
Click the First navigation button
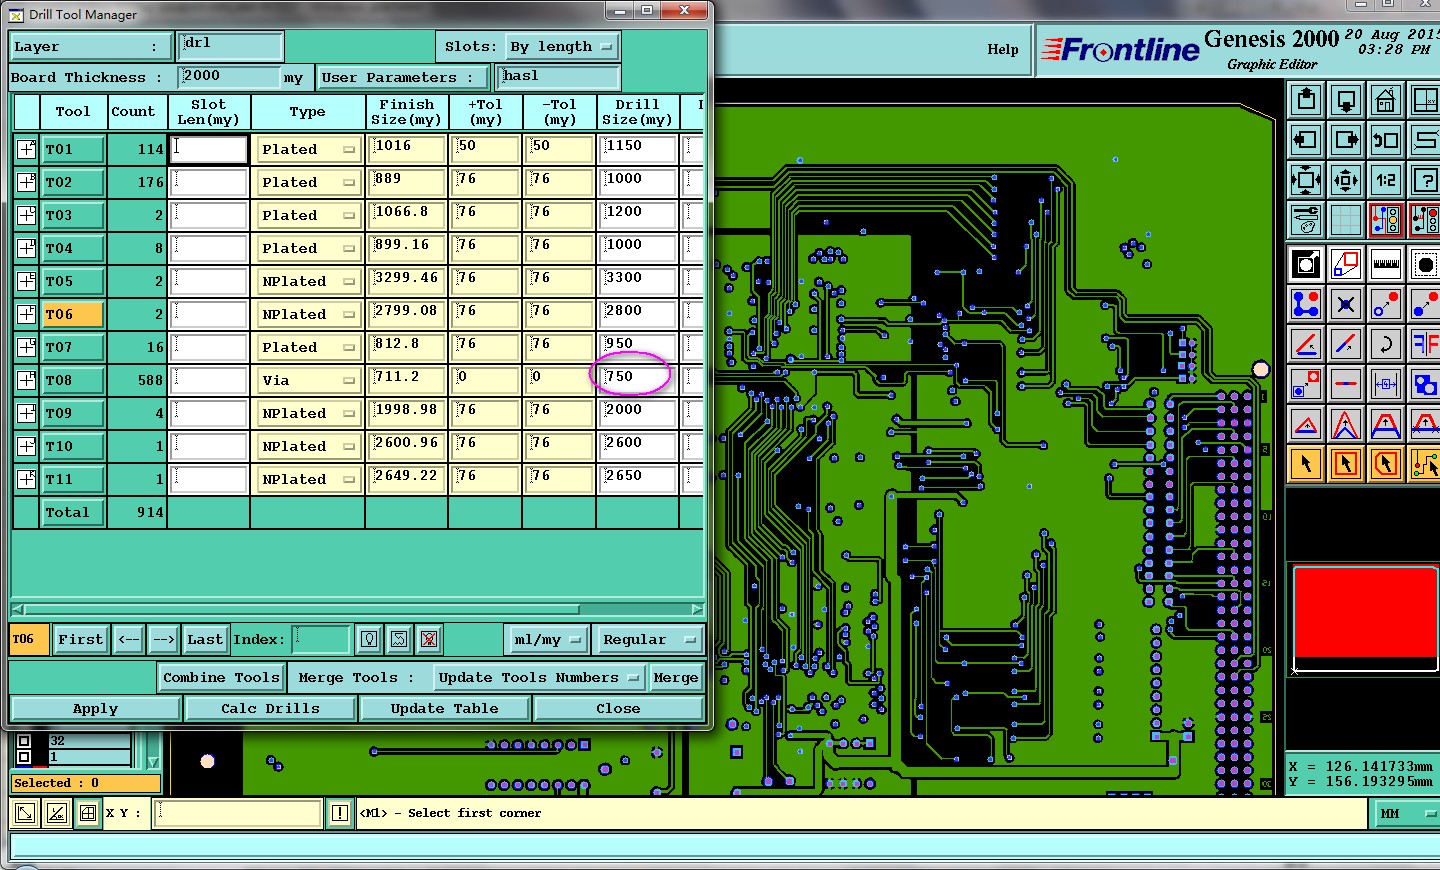pyautogui.click(x=80, y=639)
